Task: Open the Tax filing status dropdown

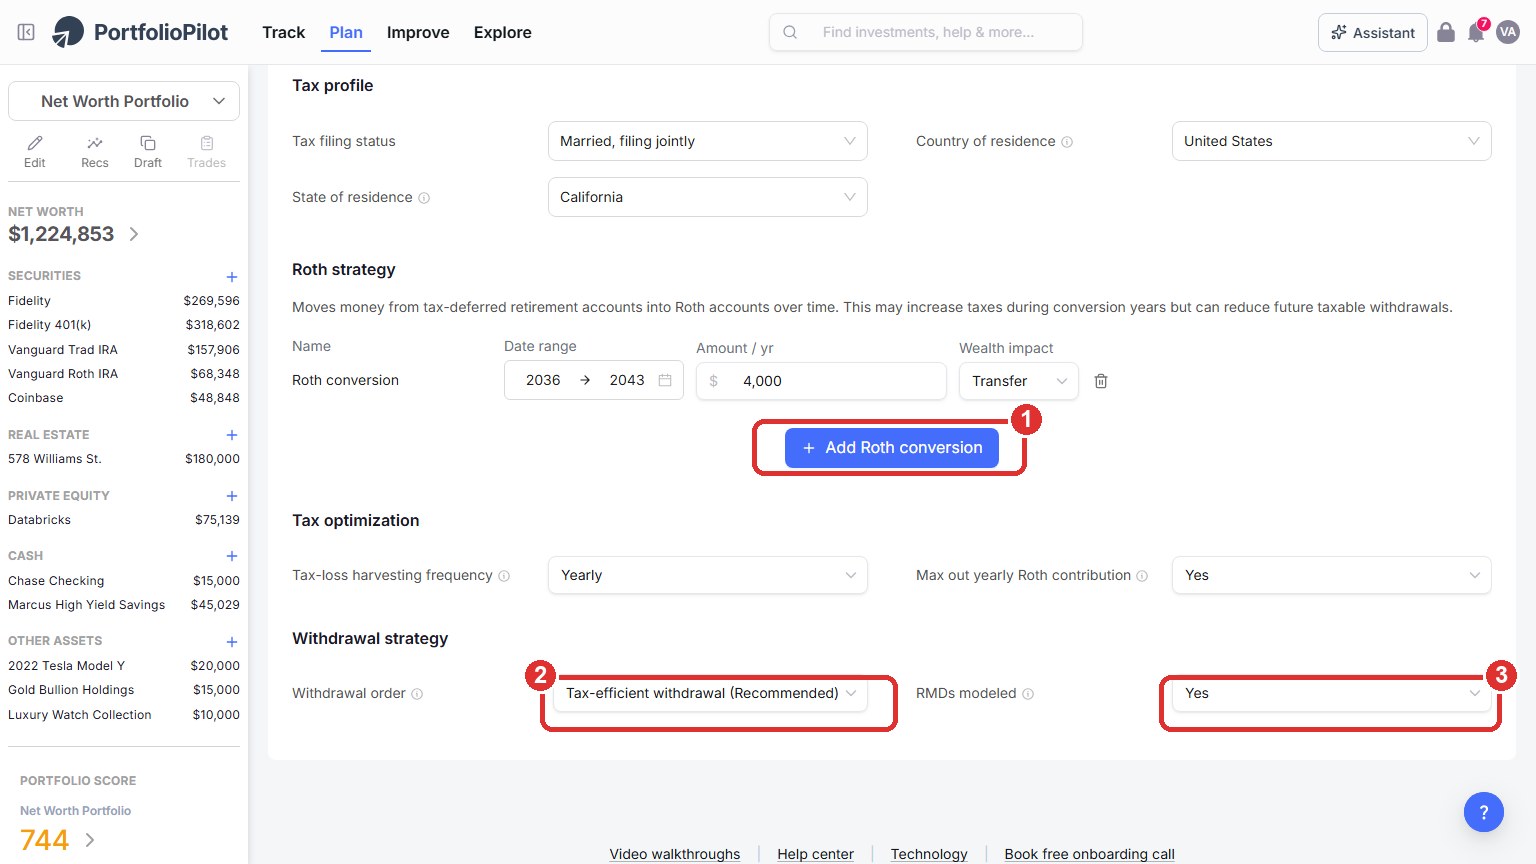Action: click(x=708, y=141)
